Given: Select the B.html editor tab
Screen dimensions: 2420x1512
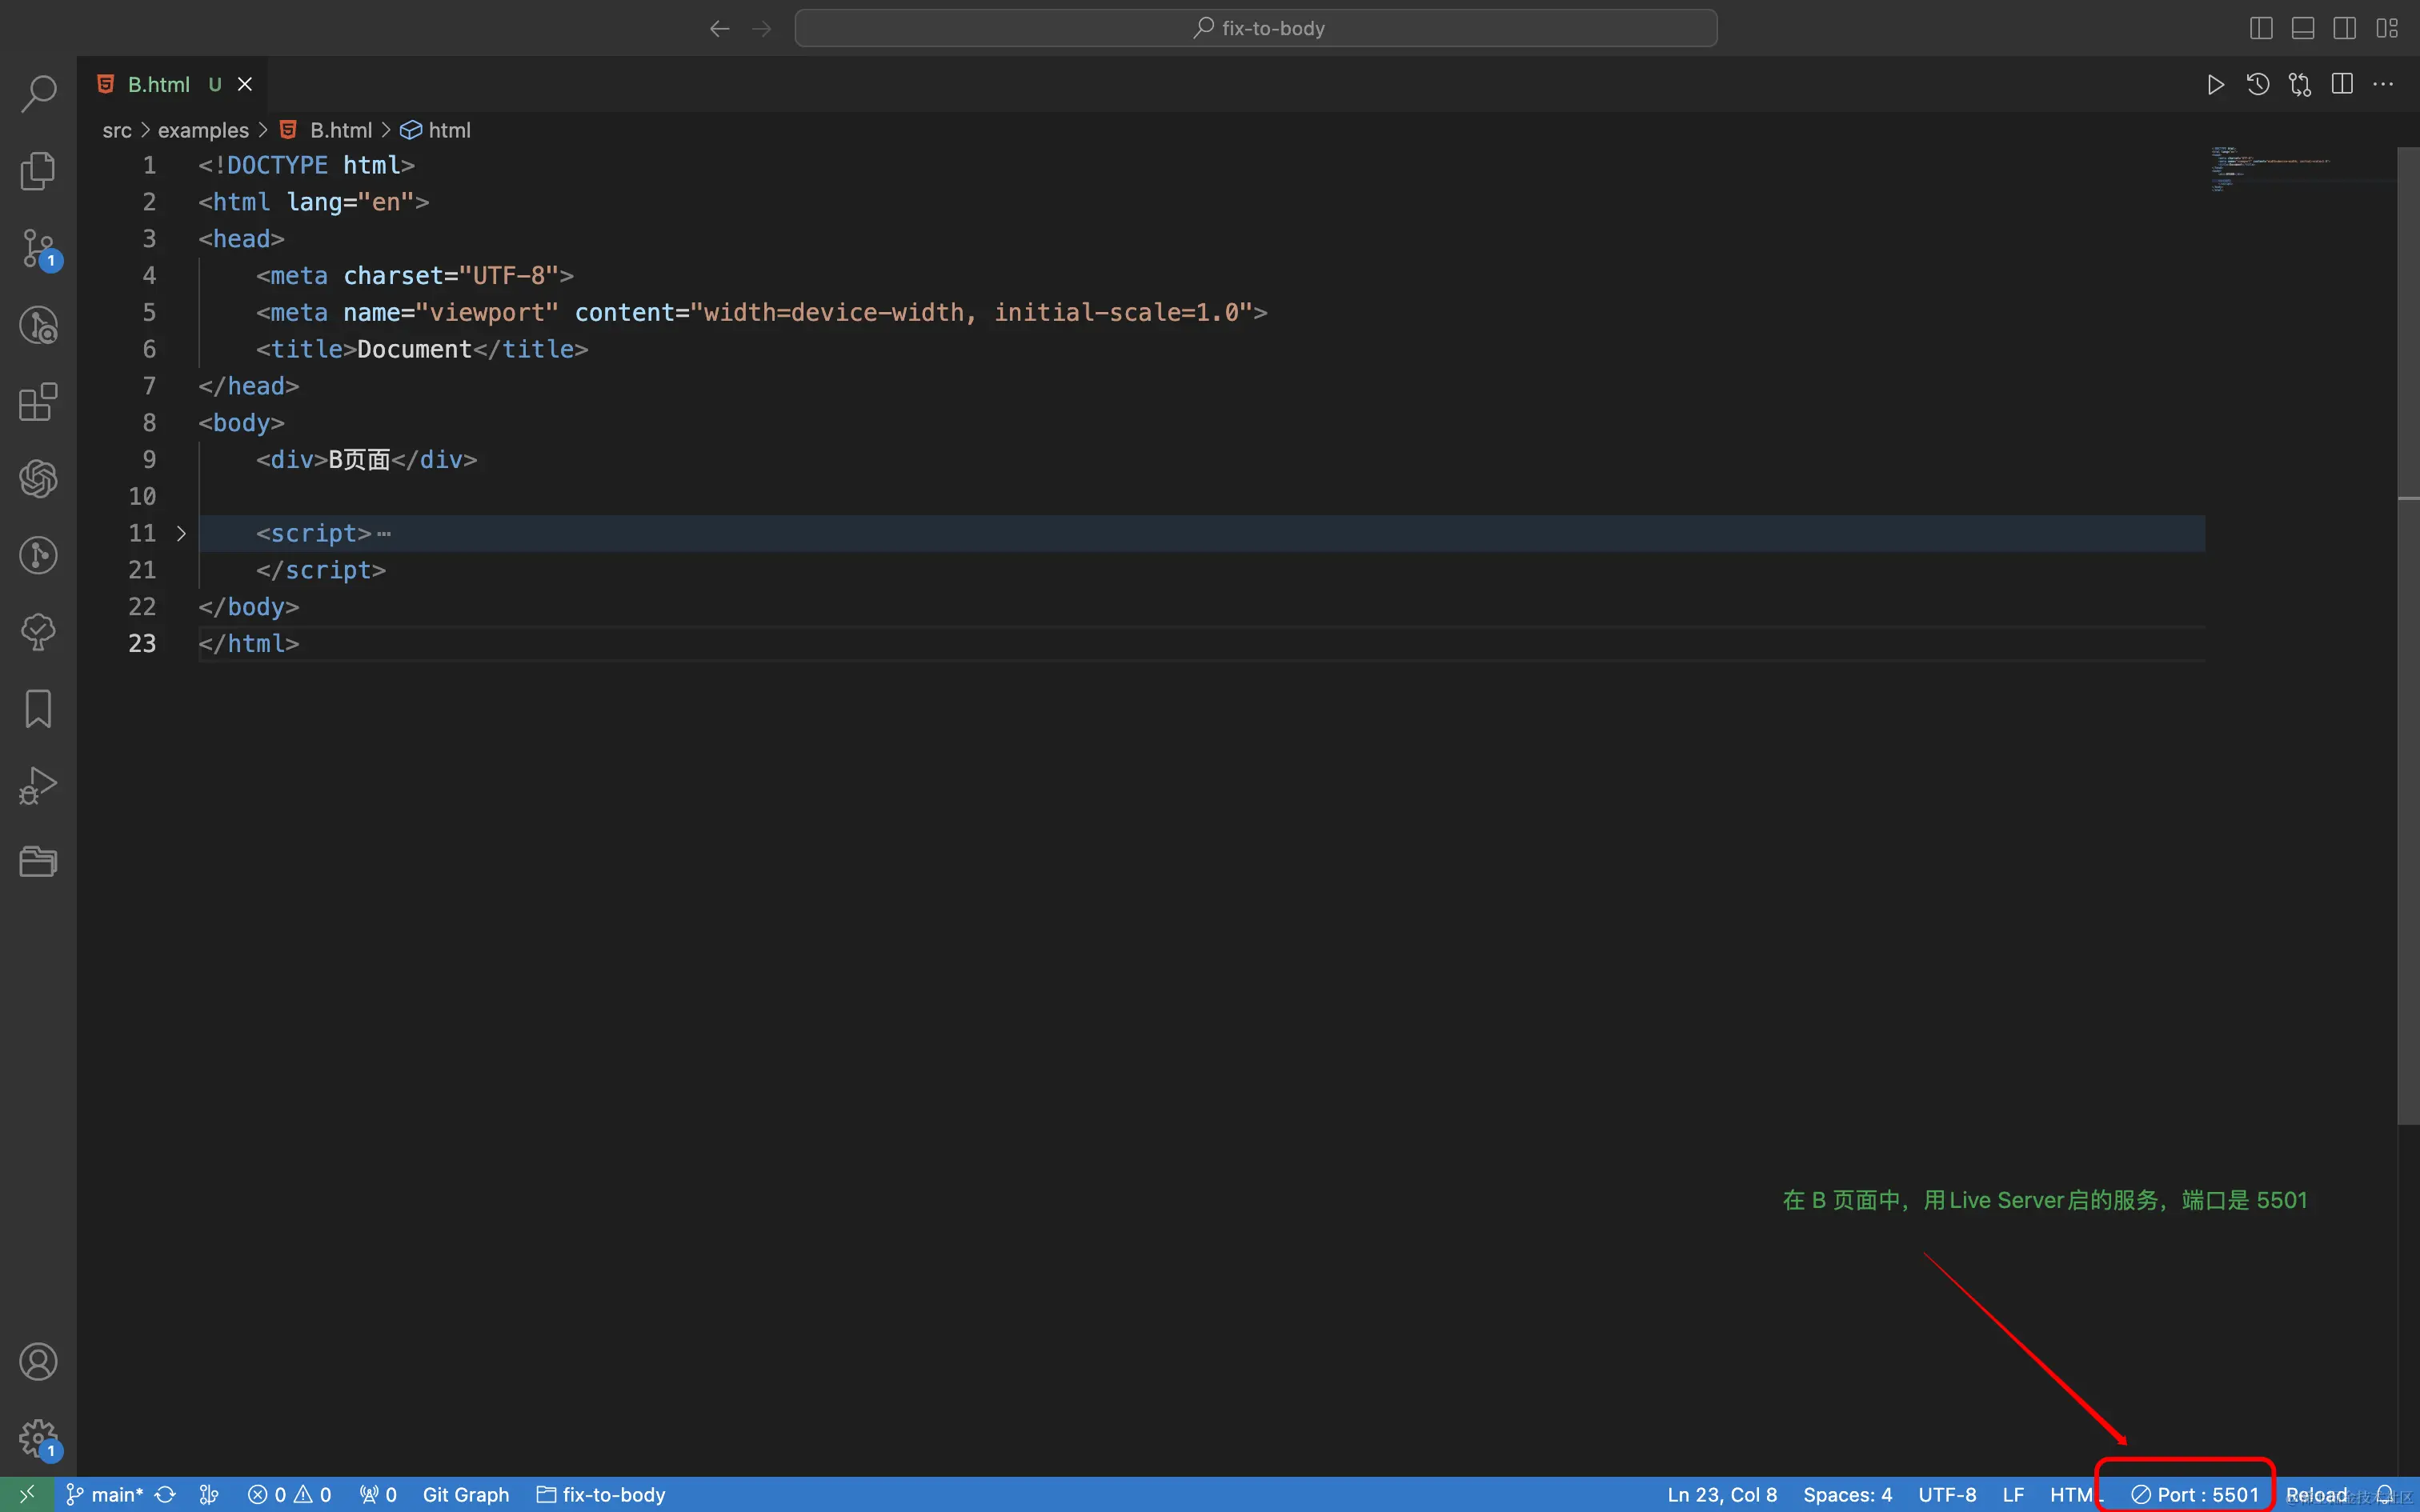Looking at the screenshot, I should (x=158, y=85).
